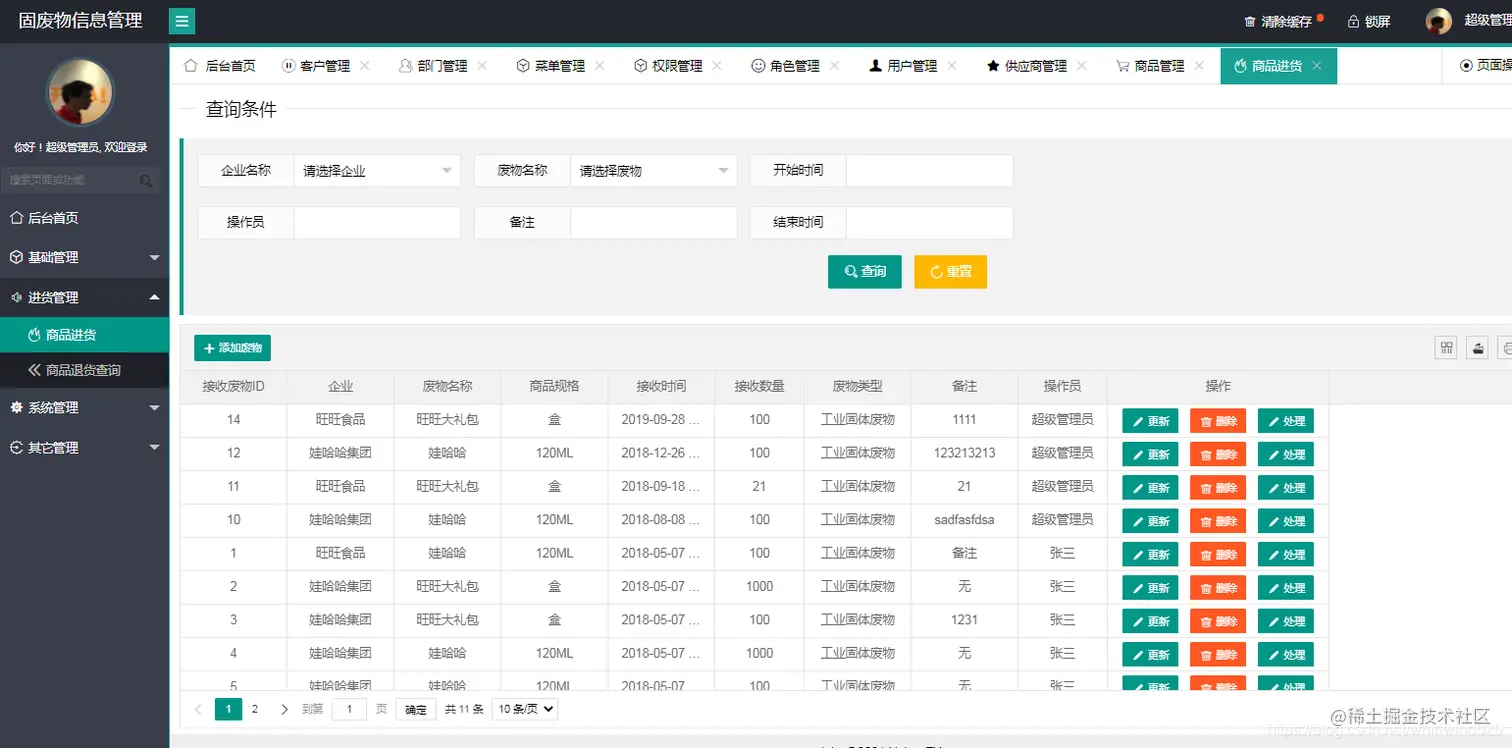Close the 角色管理 tab
Viewport: 1512px width, 748px height.
coord(834,65)
